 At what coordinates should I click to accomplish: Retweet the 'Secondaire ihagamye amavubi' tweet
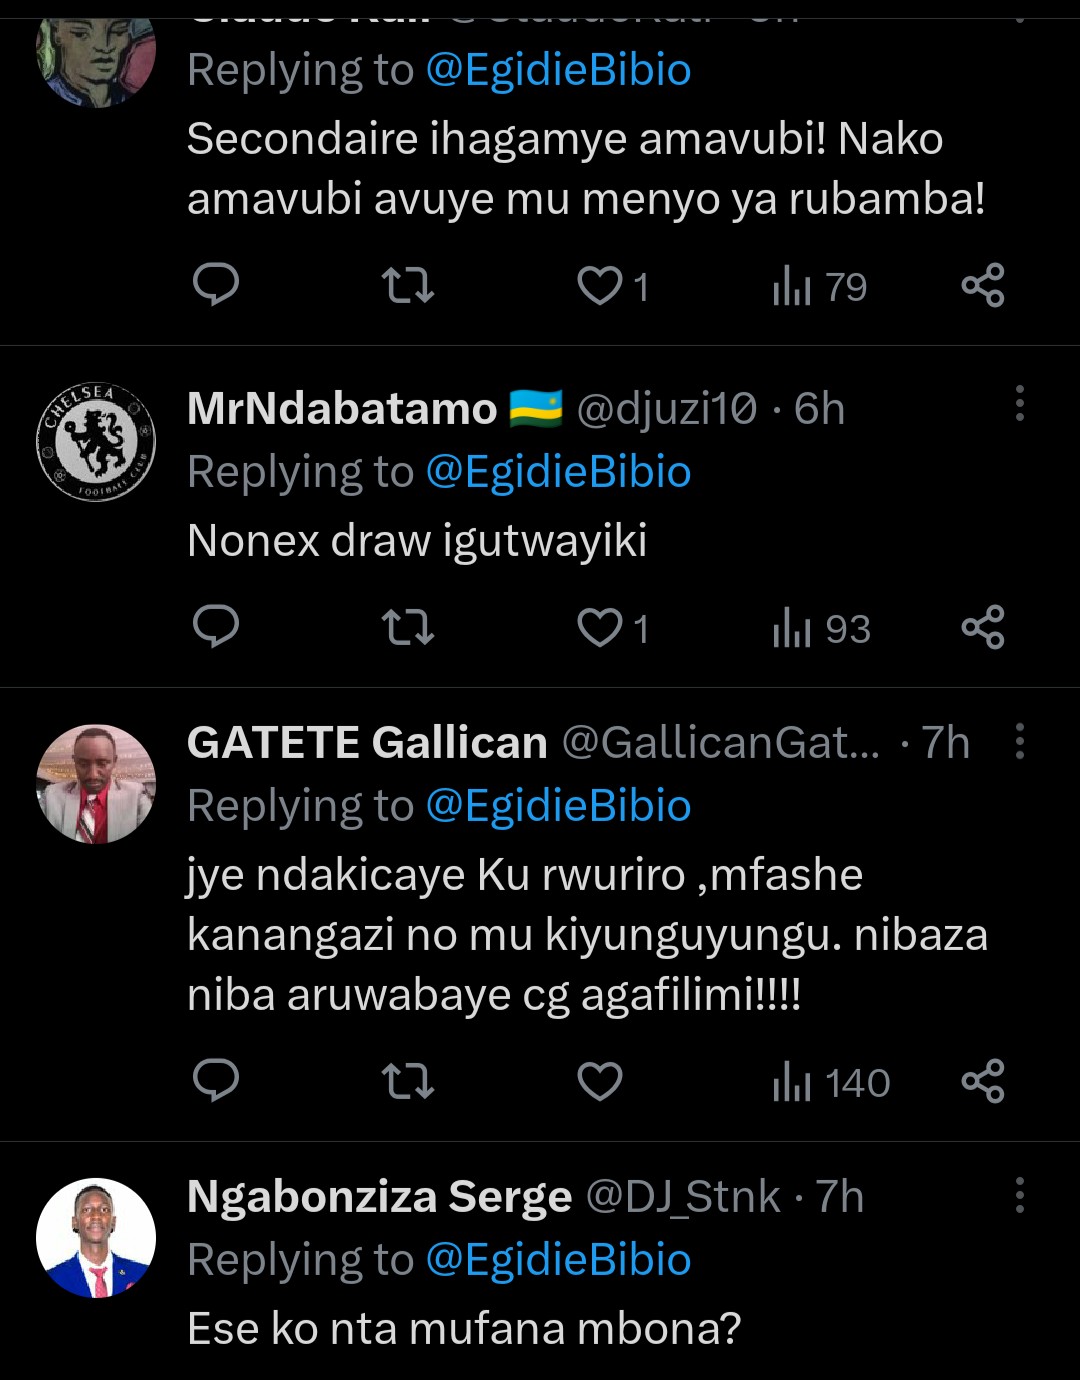[408, 287]
